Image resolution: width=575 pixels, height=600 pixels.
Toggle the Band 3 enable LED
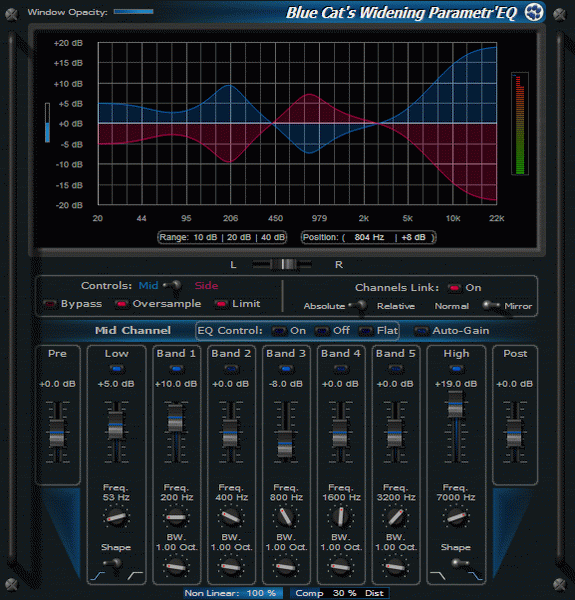pyautogui.click(x=286, y=369)
